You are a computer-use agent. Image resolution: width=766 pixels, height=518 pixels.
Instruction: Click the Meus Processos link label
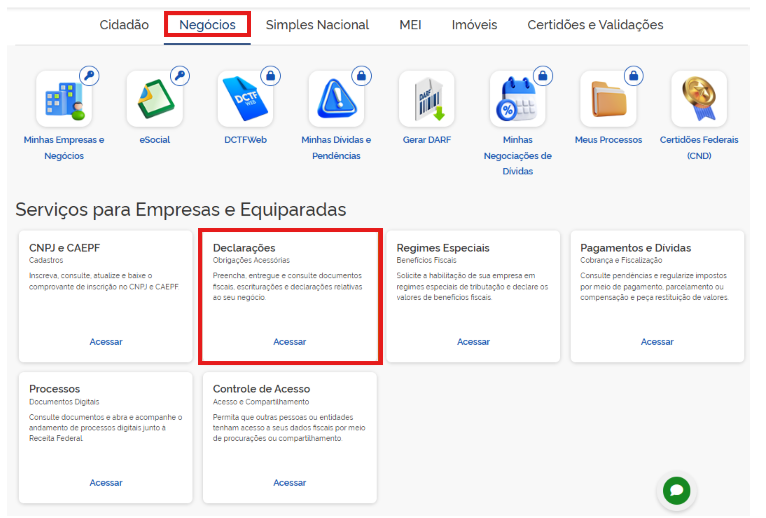(608, 140)
